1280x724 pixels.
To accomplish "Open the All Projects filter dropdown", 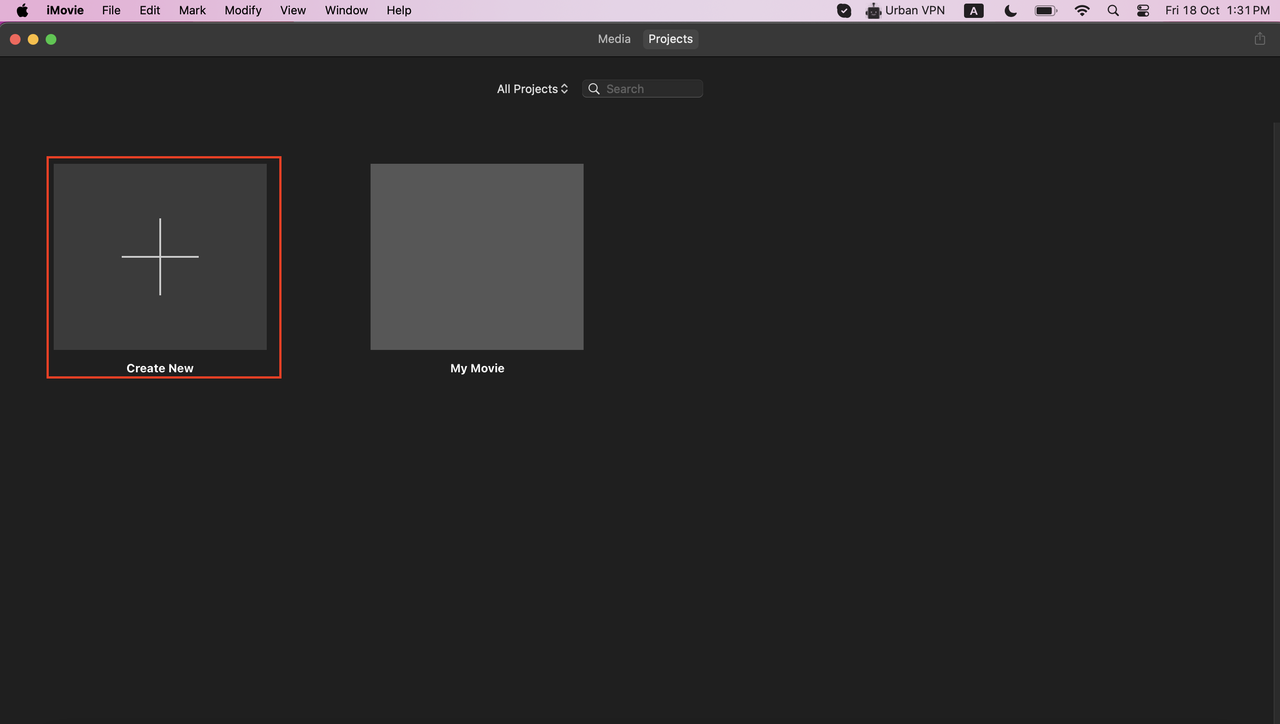I will coord(532,88).
